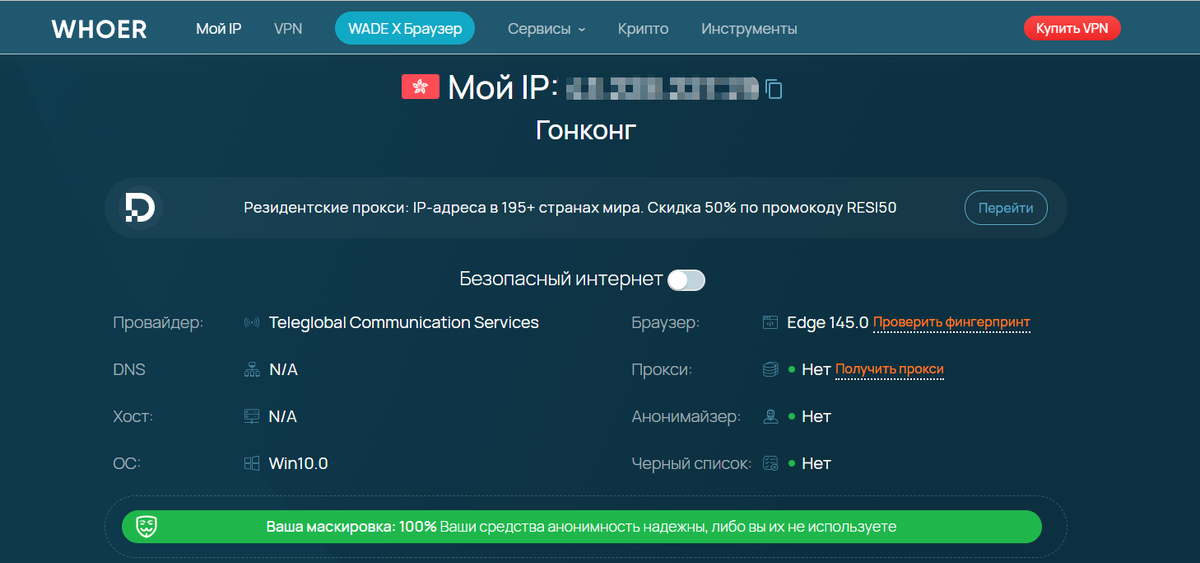The height and width of the screenshot is (563, 1200).
Task: Click the Win10.0 OS value
Action: click(x=298, y=463)
